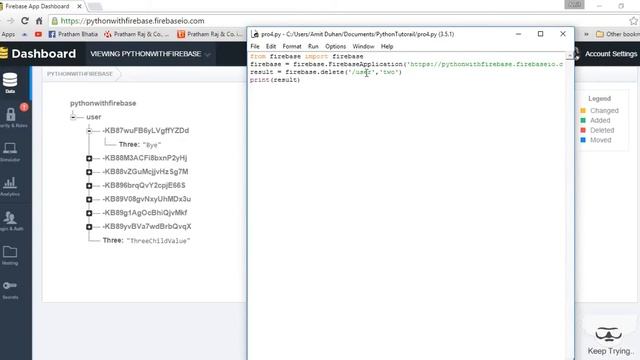The image size is (640, 360).
Task: Click scroll up arrow in IDLE editor
Action: [x=569, y=56]
